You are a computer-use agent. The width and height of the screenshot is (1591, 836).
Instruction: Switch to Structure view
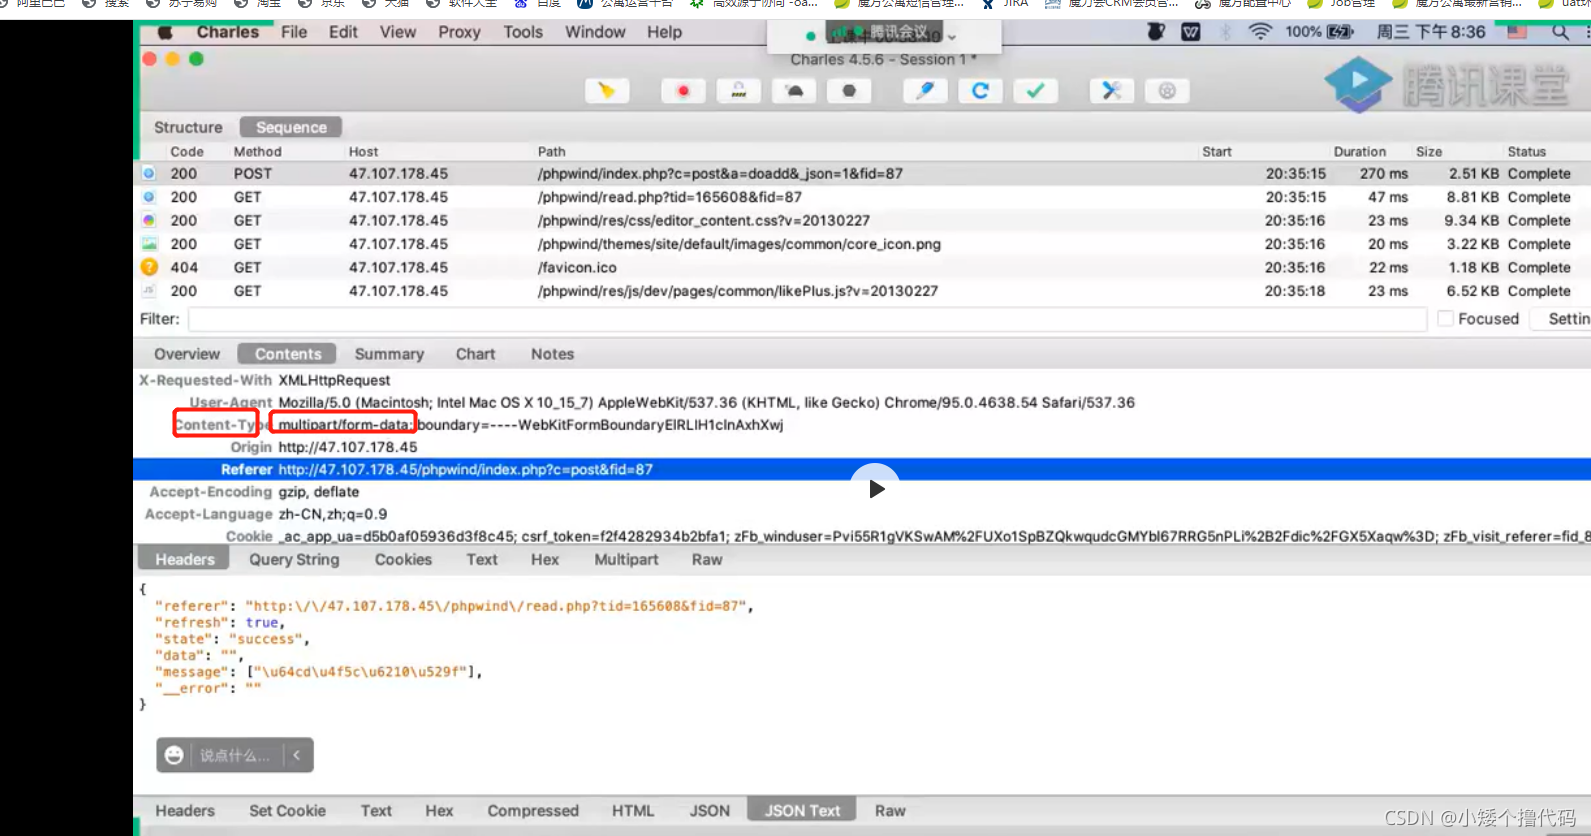(x=188, y=127)
